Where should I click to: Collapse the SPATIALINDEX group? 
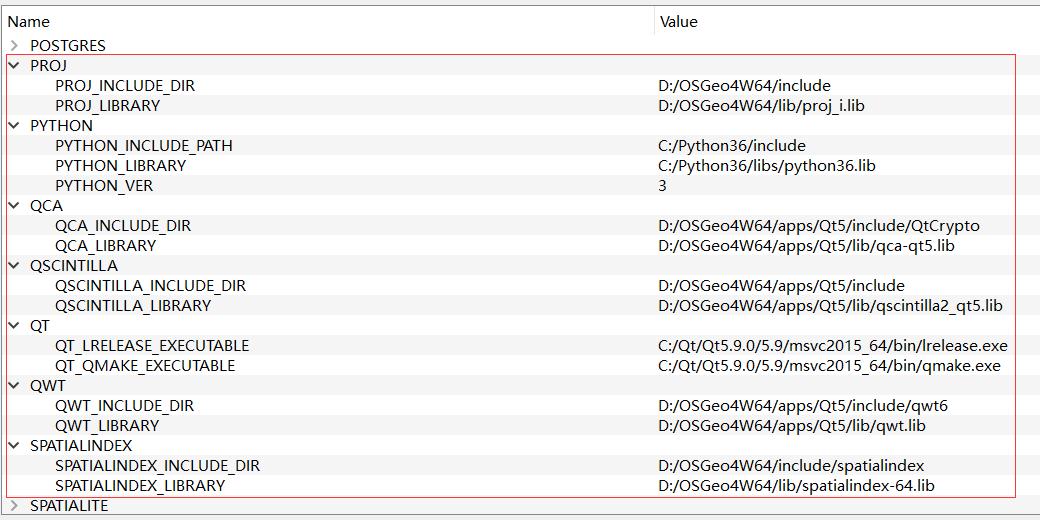tap(14, 444)
